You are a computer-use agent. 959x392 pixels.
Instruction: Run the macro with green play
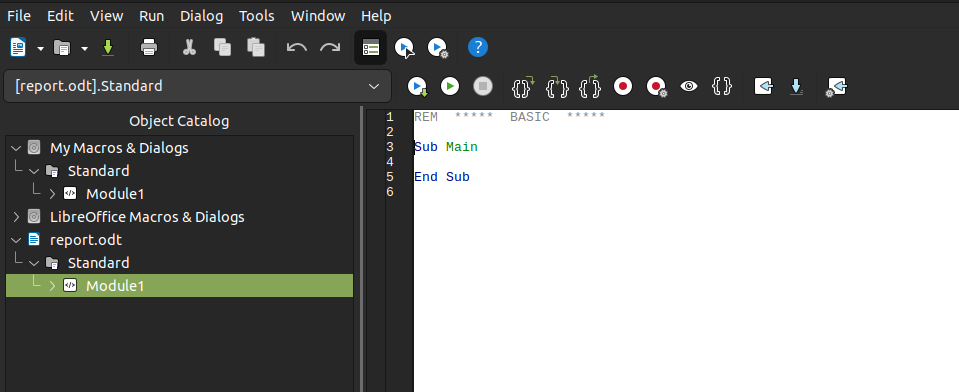pyautogui.click(x=450, y=86)
